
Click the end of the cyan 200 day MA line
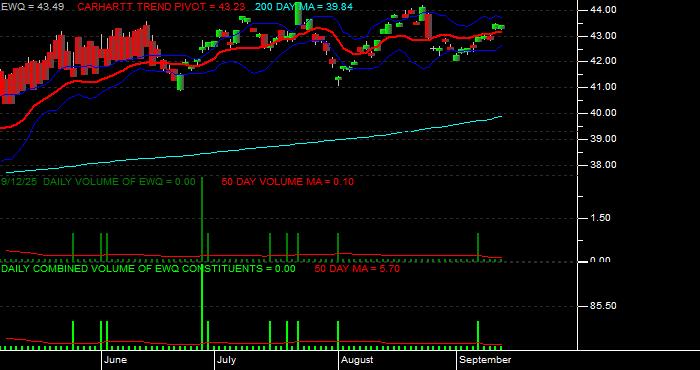pyautogui.click(x=501, y=116)
